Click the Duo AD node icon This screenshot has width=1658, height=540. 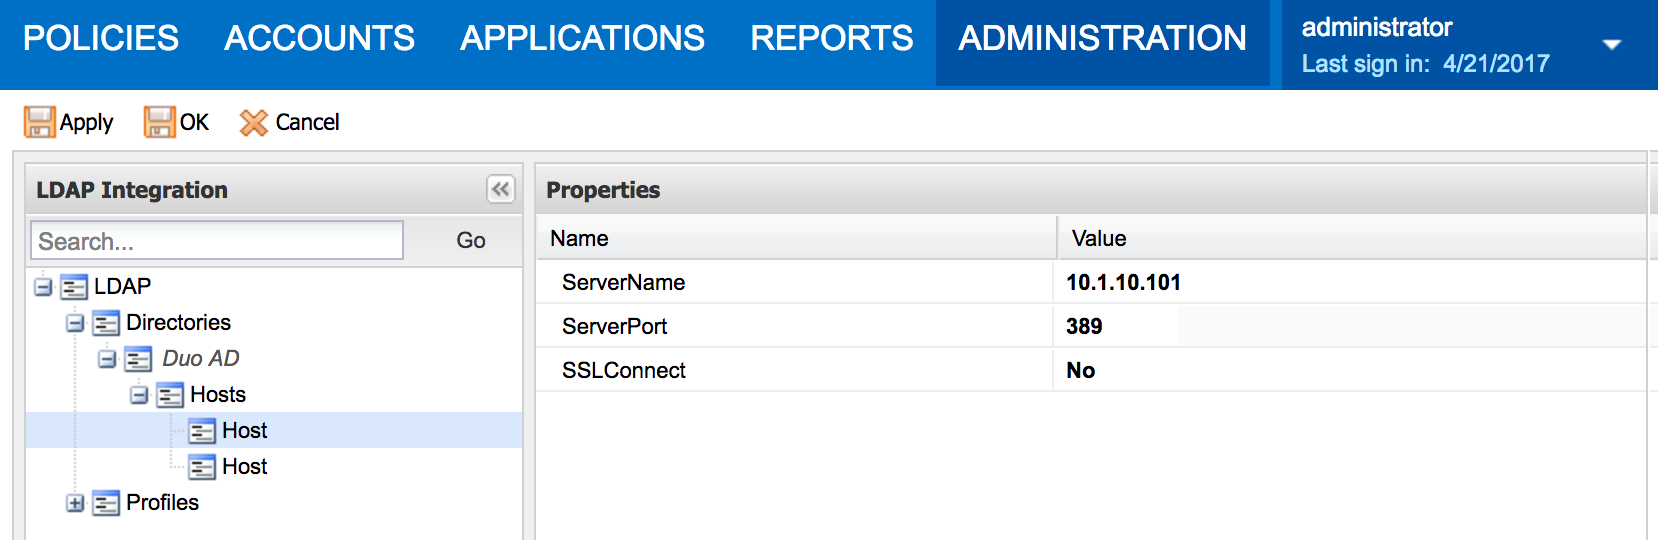coord(138,359)
